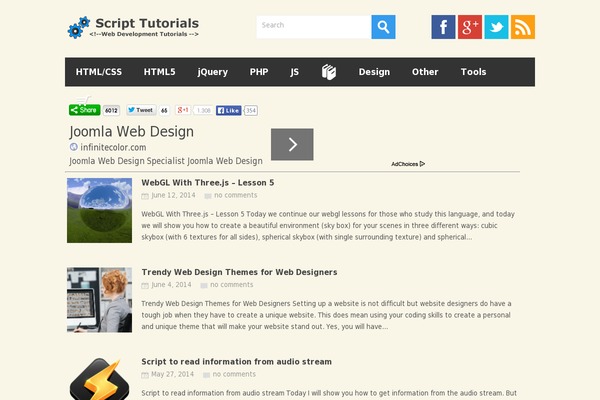Open the PHP menu

point(259,72)
